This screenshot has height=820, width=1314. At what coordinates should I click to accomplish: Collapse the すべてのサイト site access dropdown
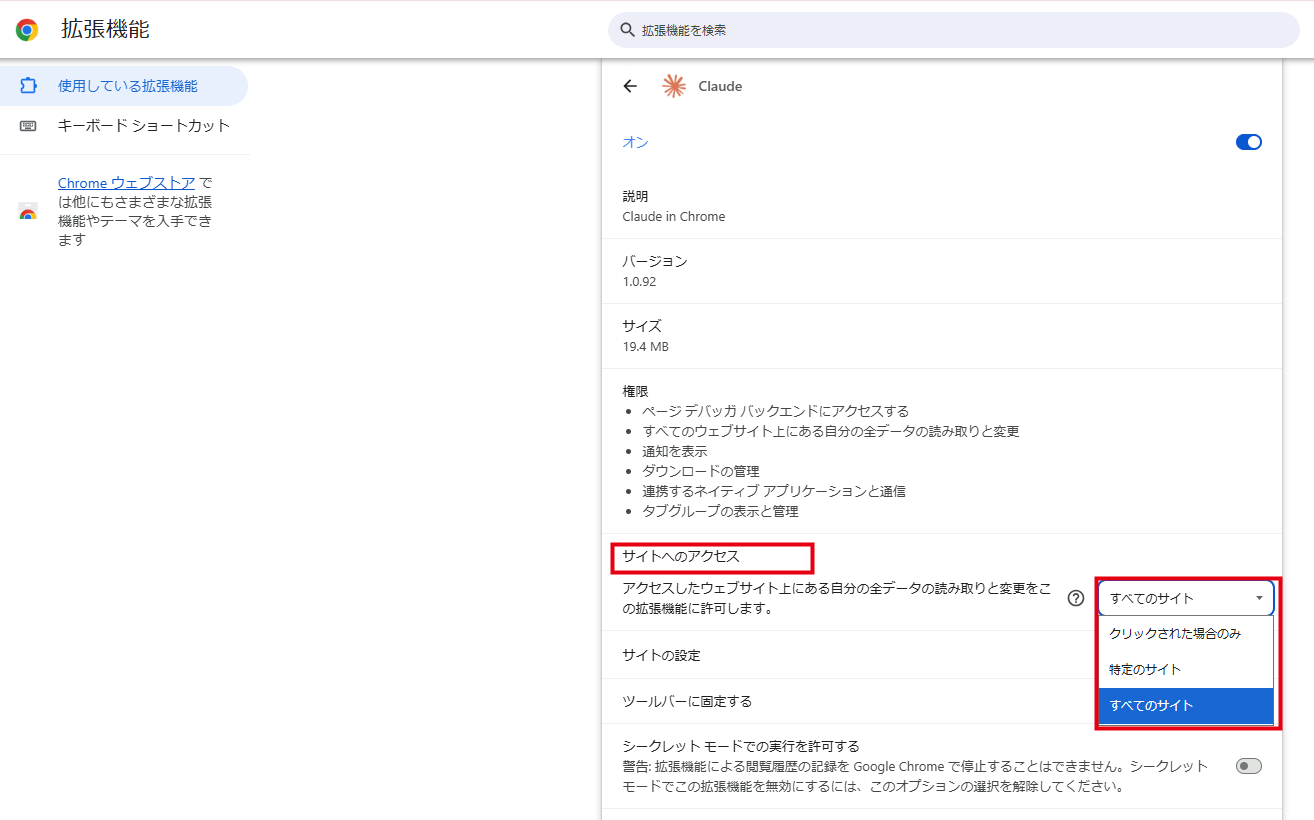pos(1186,598)
